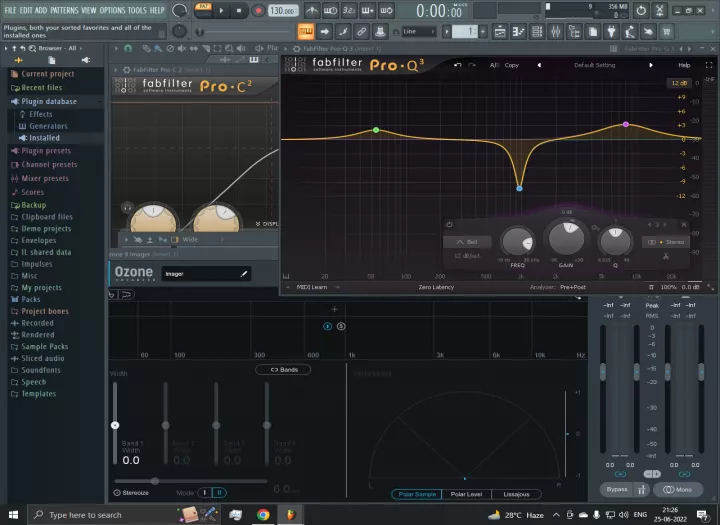Toggle Pro-Q 3 full screen icon
This screenshot has height=525, width=720.
pos(709,65)
